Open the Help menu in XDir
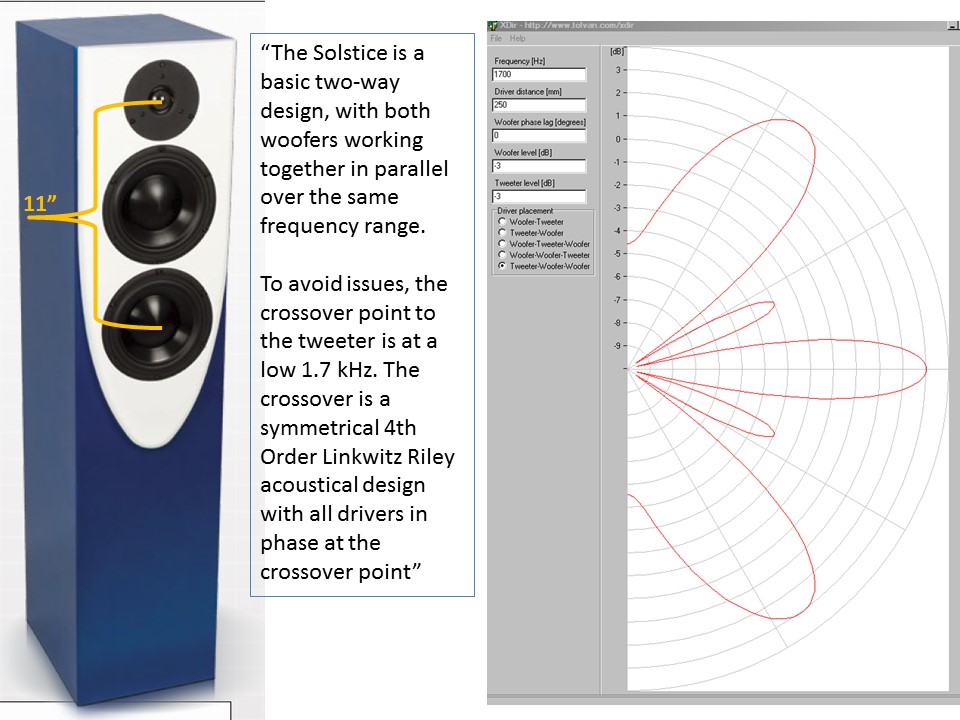960x720 pixels. click(x=517, y=38)
